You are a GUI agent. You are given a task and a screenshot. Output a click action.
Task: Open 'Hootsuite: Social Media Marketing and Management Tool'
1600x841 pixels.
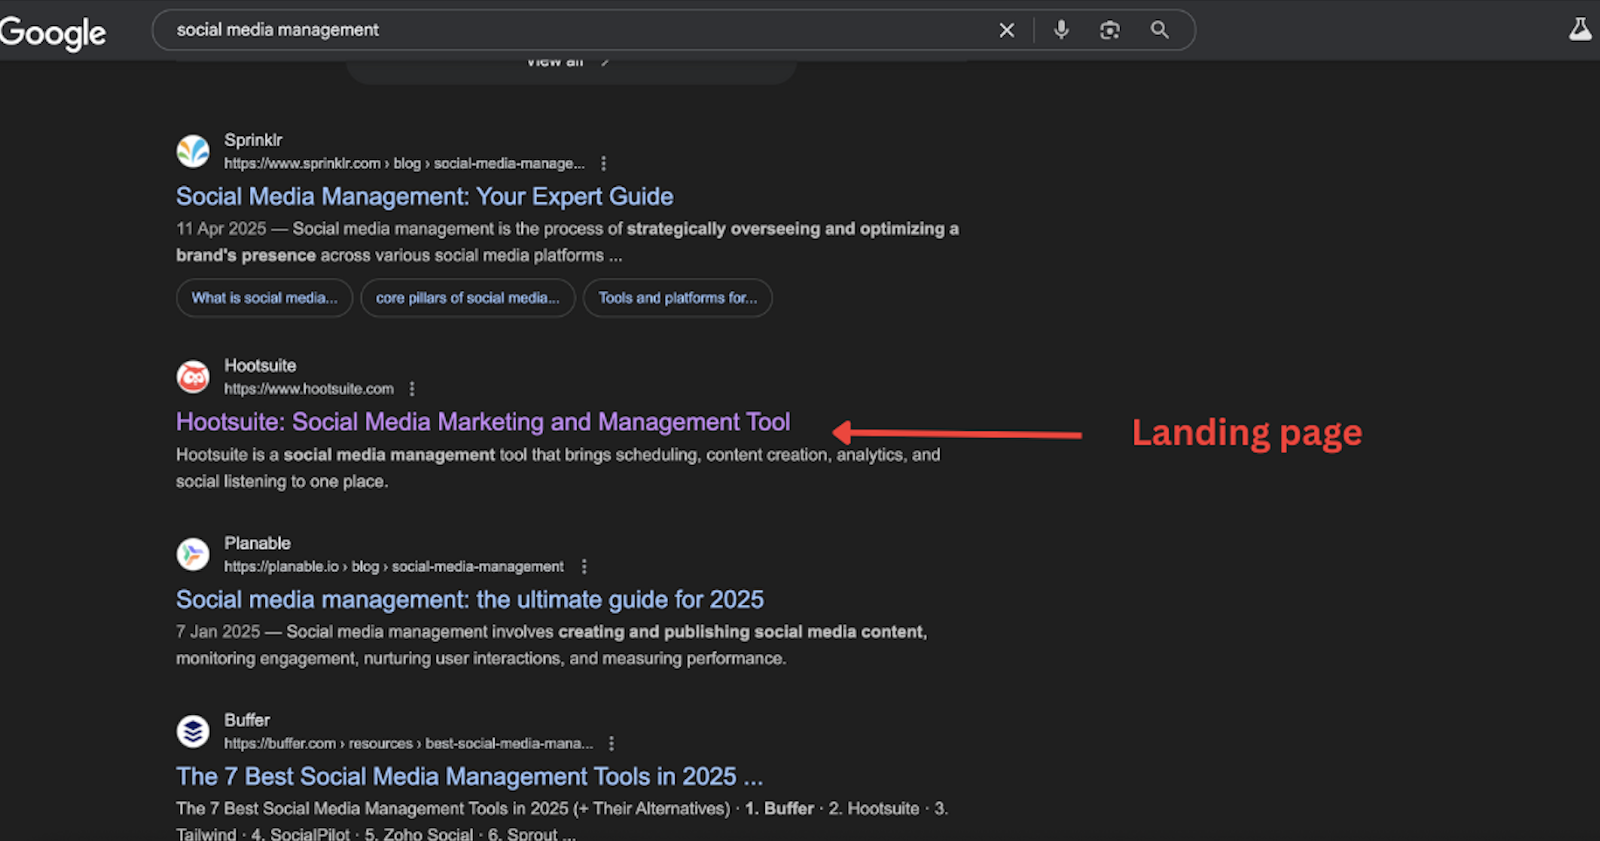click(483, 422)
